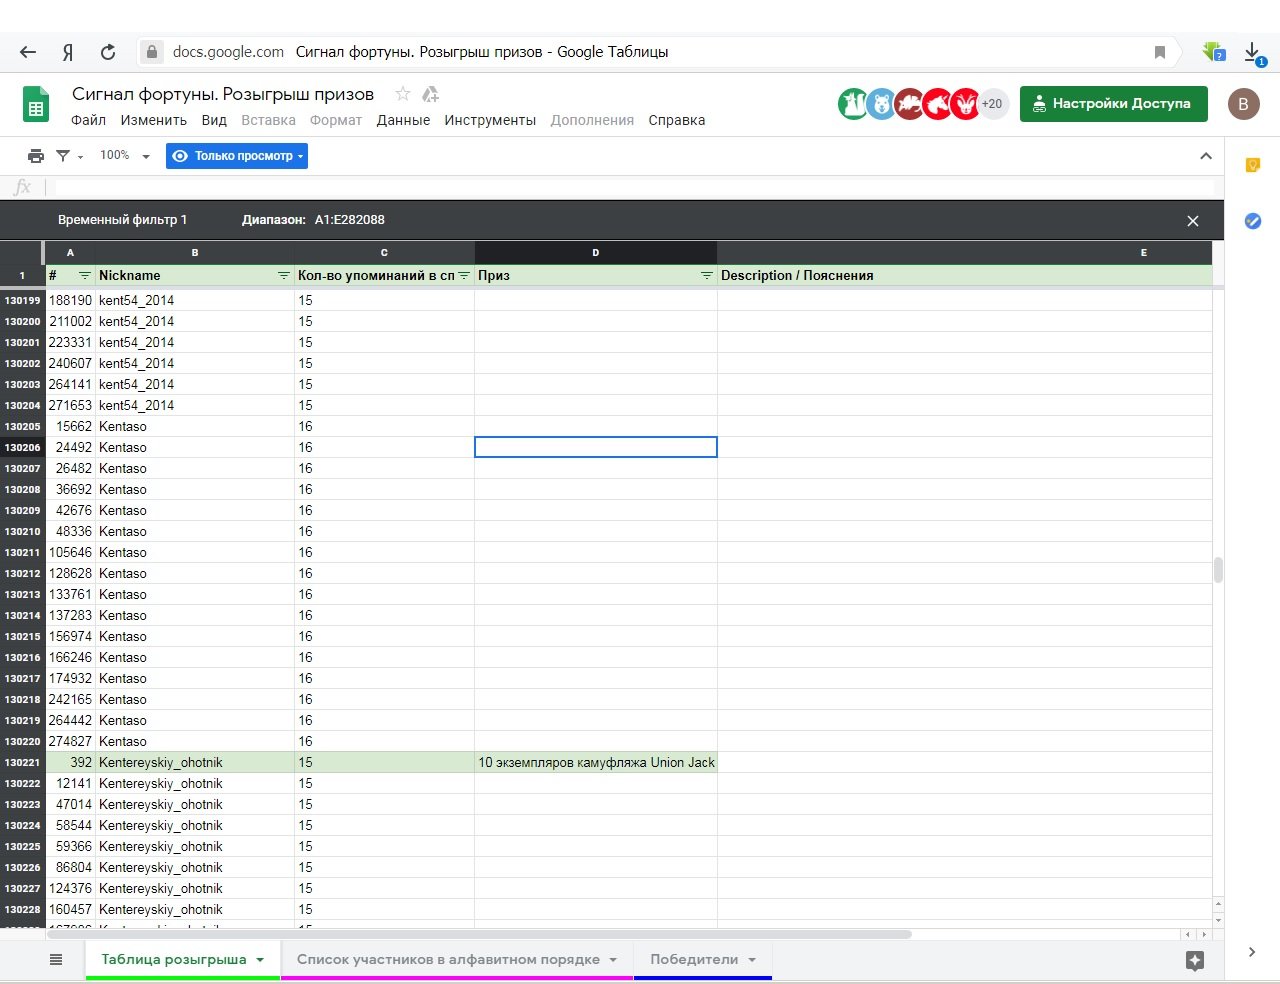The height and width of the screenshot is (984, 1280).
Task: Open the Tasks side panel icon
Action: pos(1252,221)
